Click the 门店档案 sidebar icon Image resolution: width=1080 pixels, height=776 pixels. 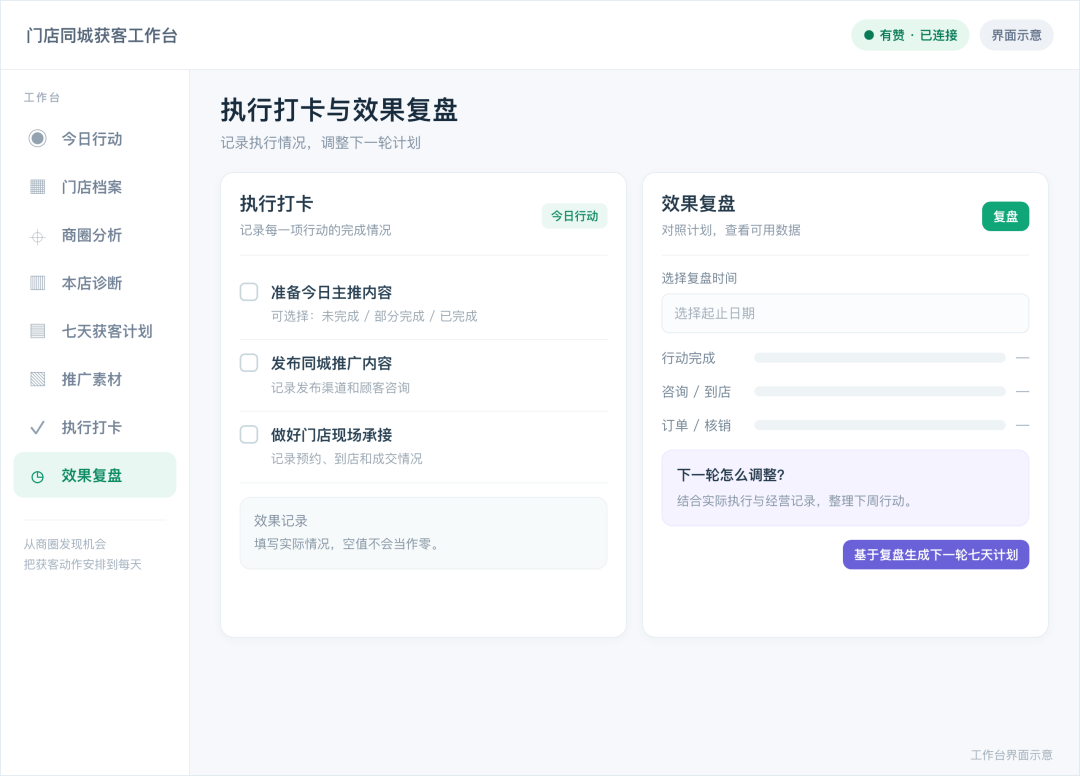[38, 187]
